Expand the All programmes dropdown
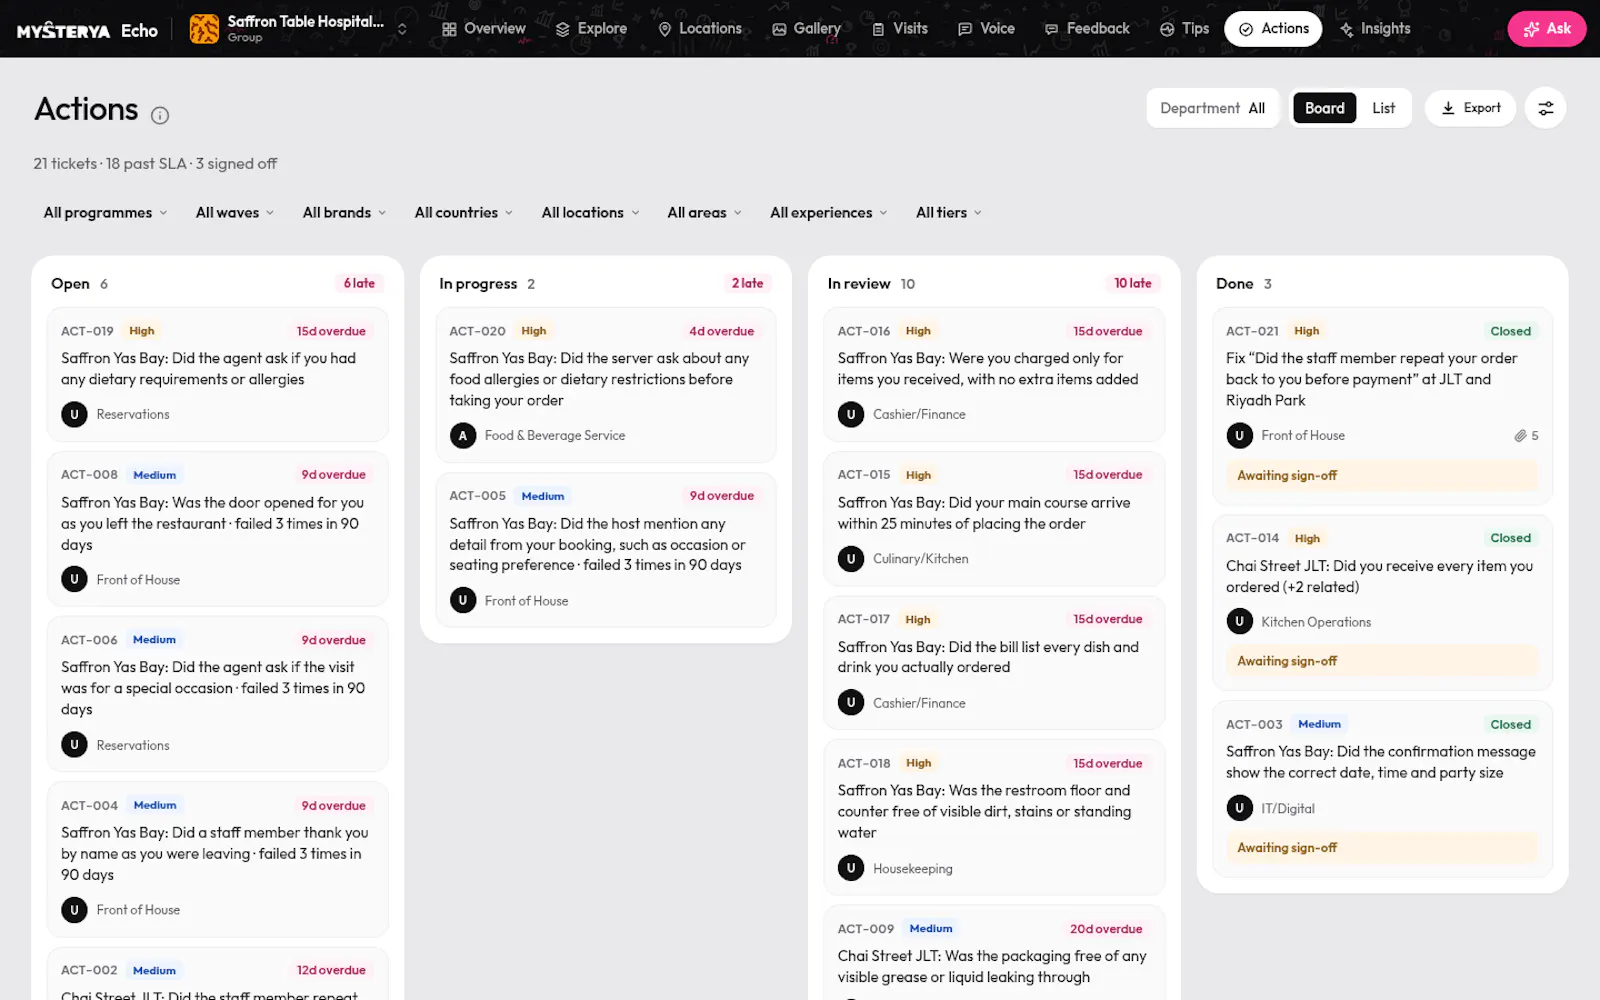Image resolution: width=1600 pixels, height=1000 pixels. click(105, 213)
